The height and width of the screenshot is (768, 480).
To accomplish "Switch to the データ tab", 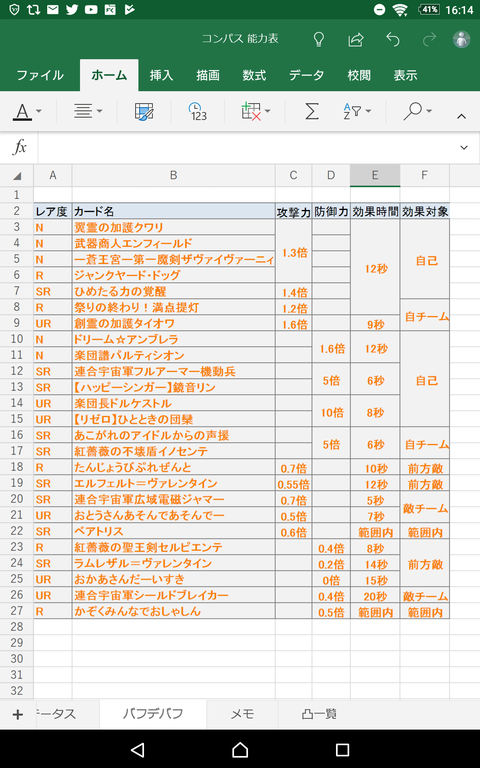I will 307,75.
